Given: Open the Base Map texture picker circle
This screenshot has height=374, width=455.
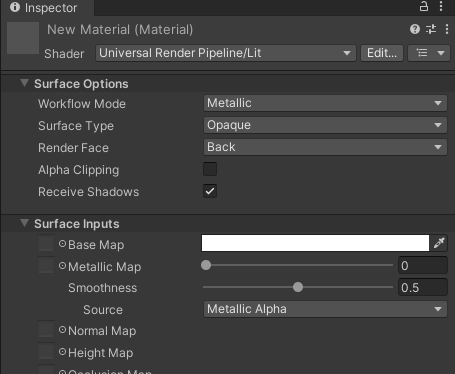Looking at the screenshot, I should coord(62,244).
